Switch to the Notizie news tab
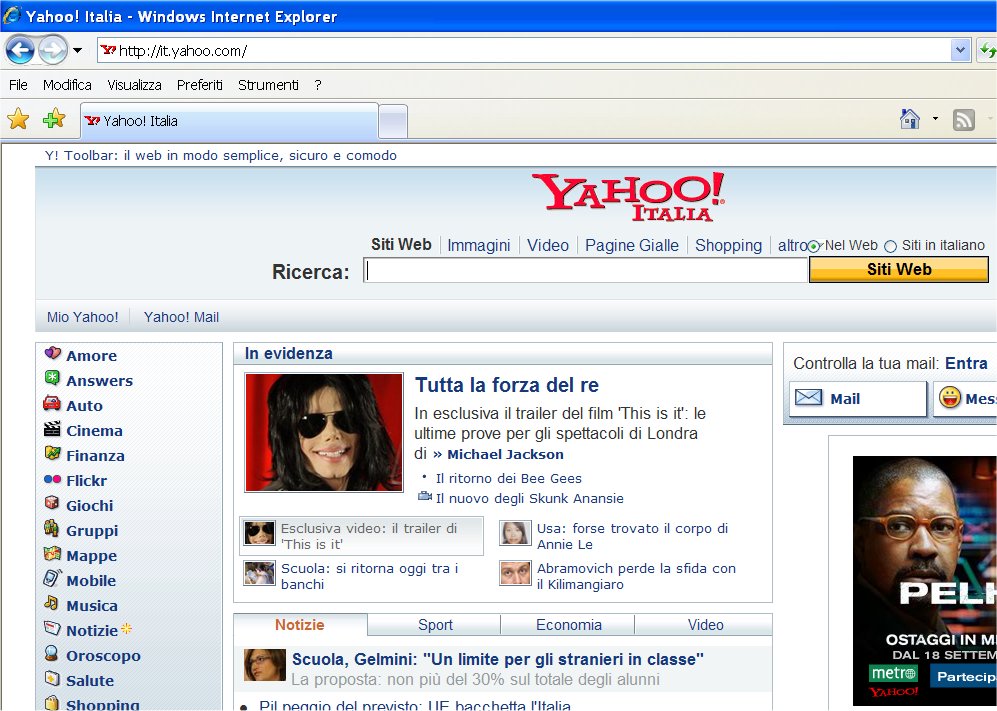 (x=299, y=625)
